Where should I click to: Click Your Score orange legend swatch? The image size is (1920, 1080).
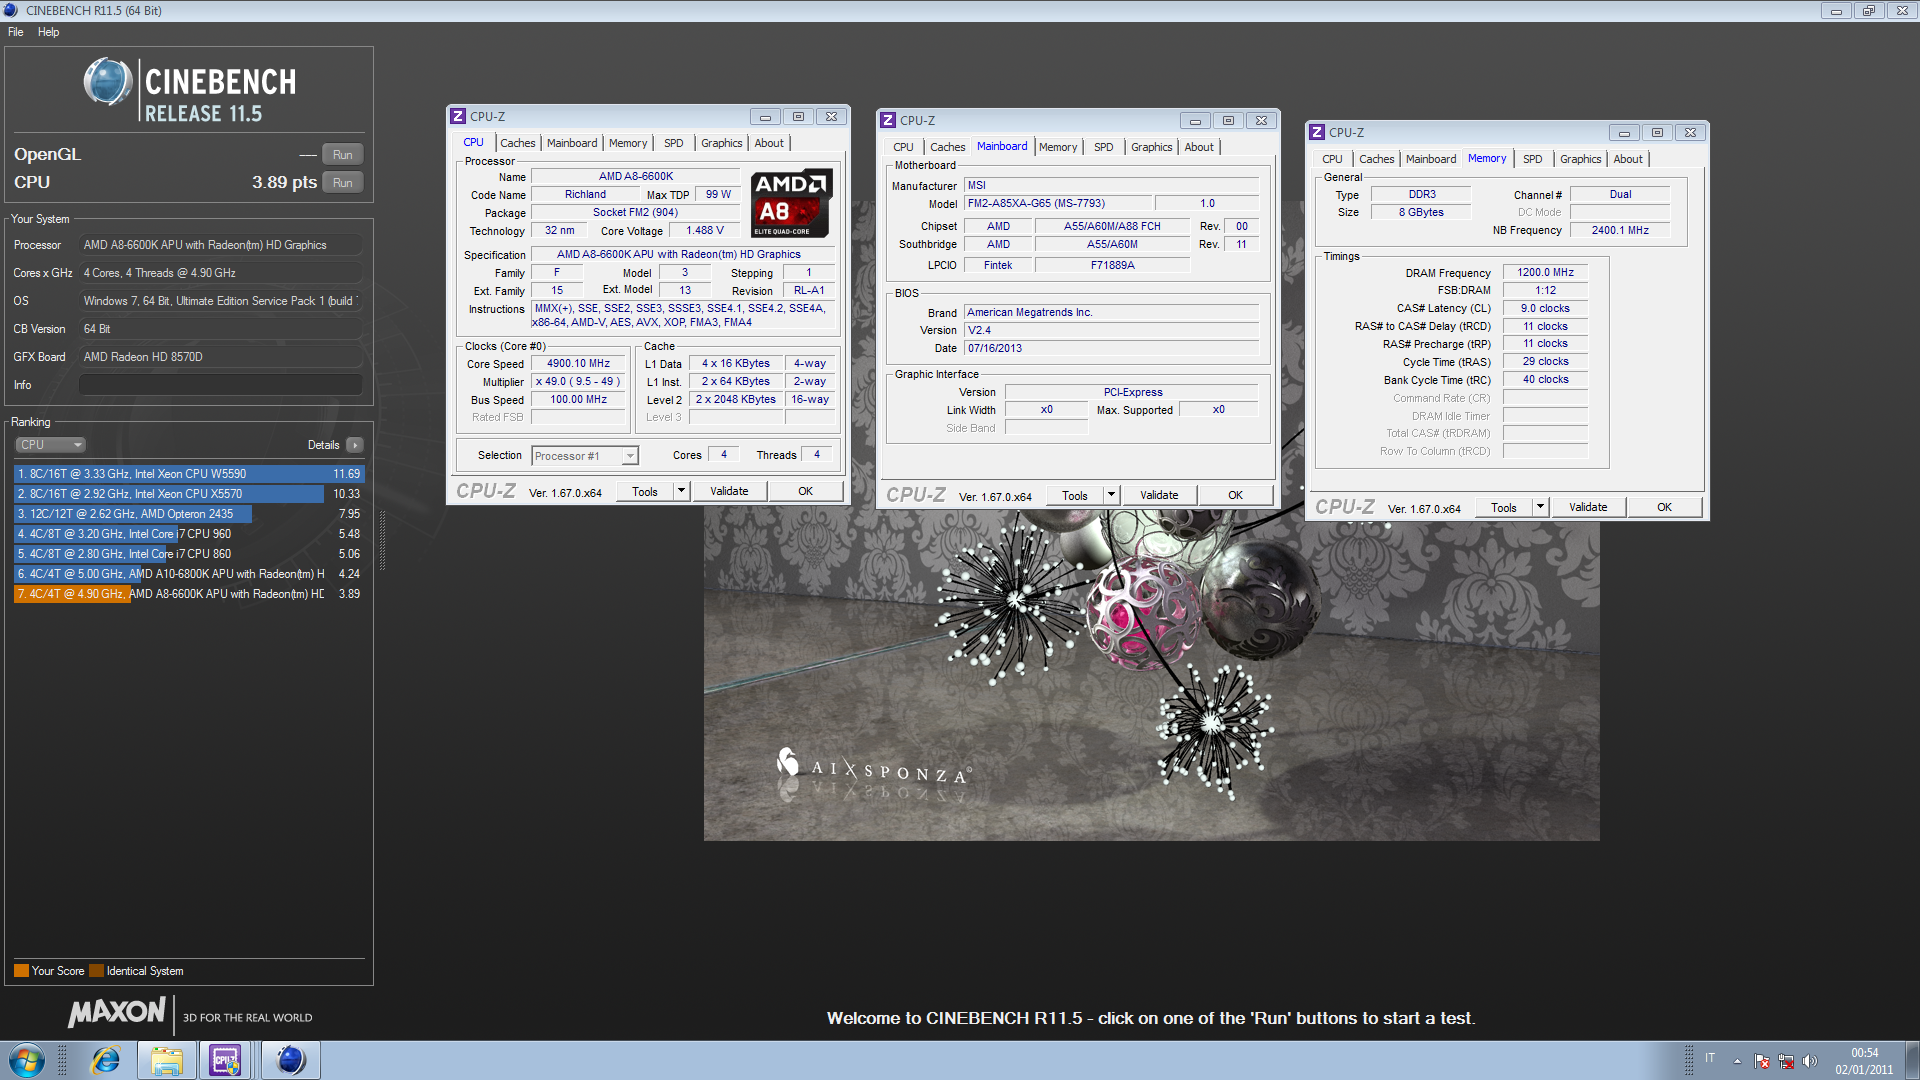(x=21, y=971)
